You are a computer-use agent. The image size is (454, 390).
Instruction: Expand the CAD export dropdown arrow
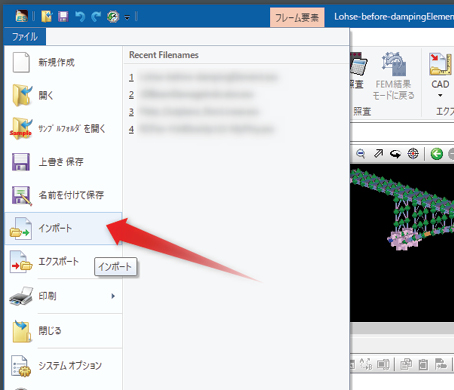pos(440,95)
